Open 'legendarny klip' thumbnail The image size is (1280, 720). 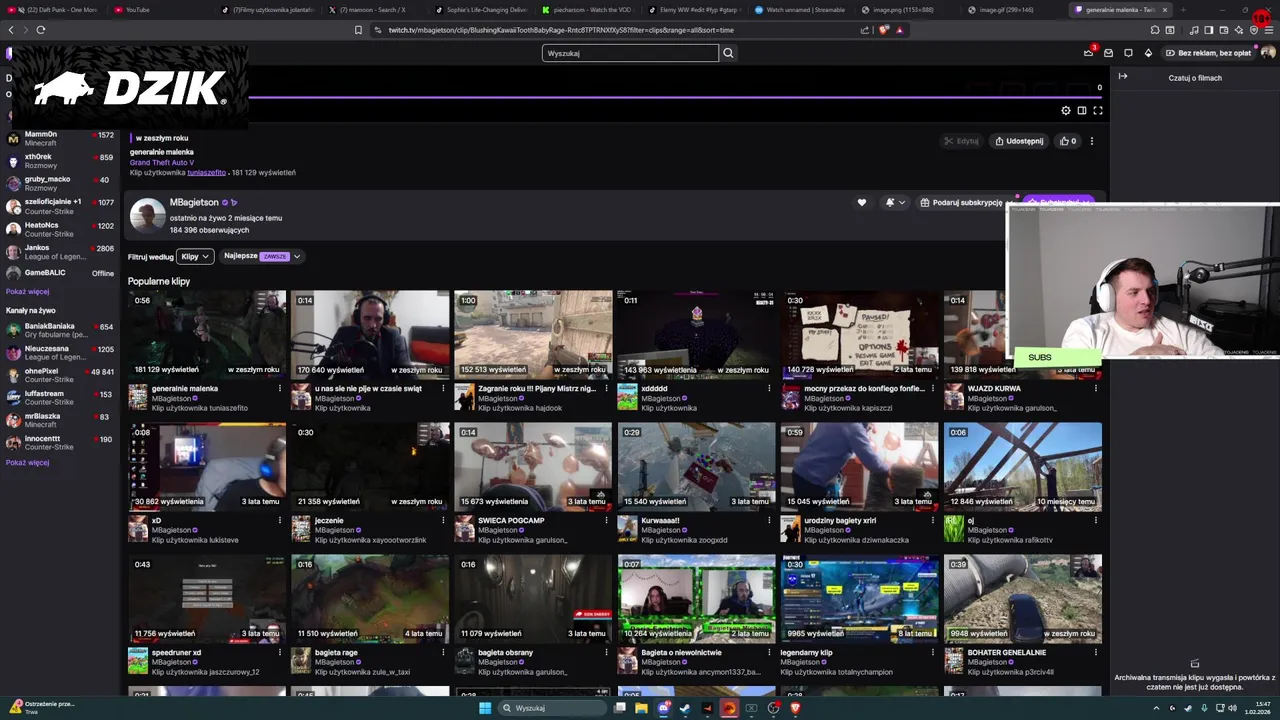tap(860, 598)
